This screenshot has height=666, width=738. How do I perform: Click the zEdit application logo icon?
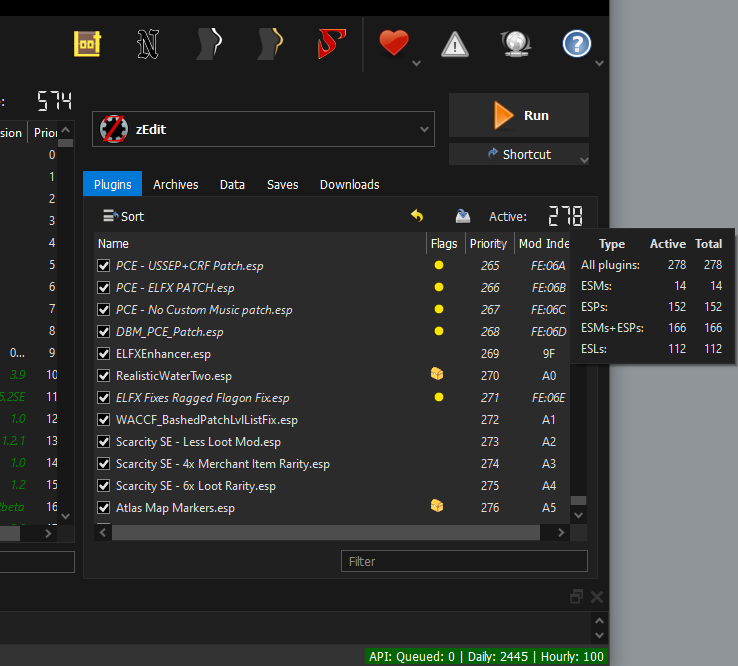pos(113,129)
